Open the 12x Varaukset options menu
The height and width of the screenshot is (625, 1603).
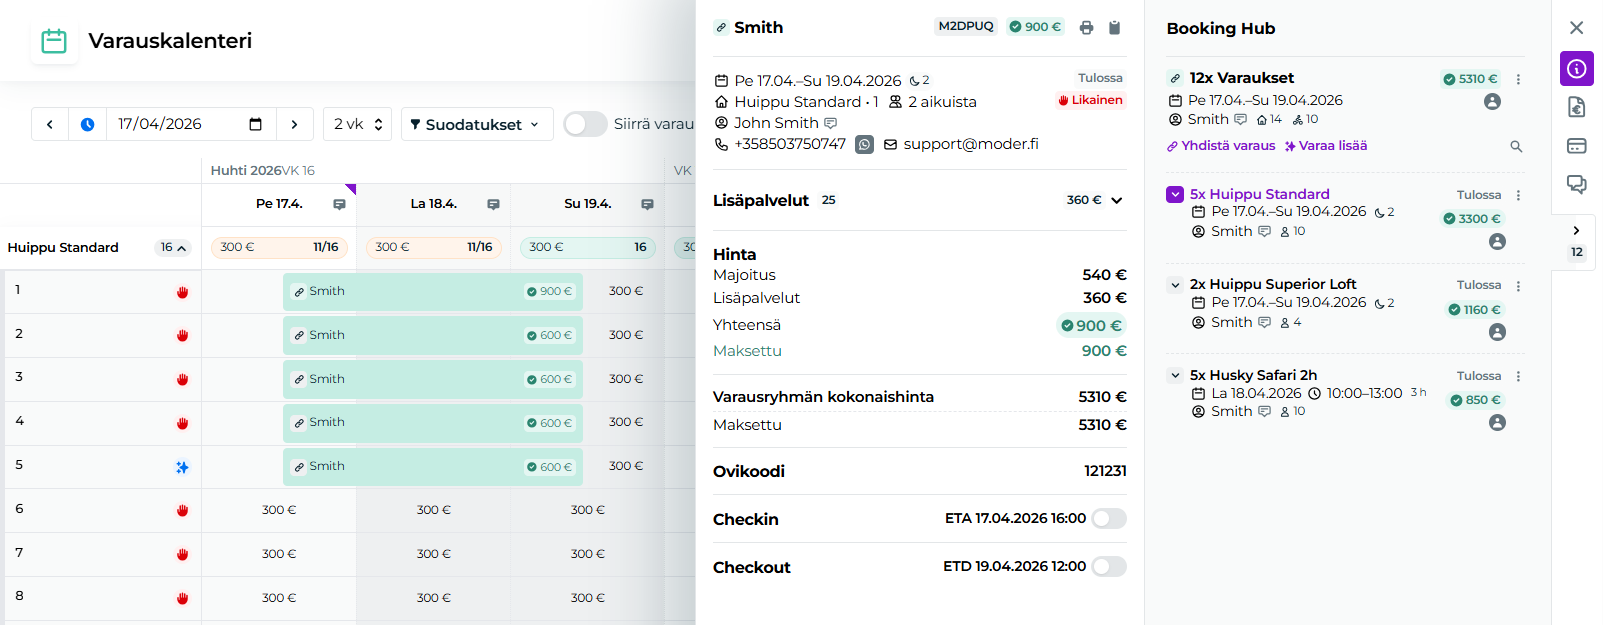[1518, 79]
